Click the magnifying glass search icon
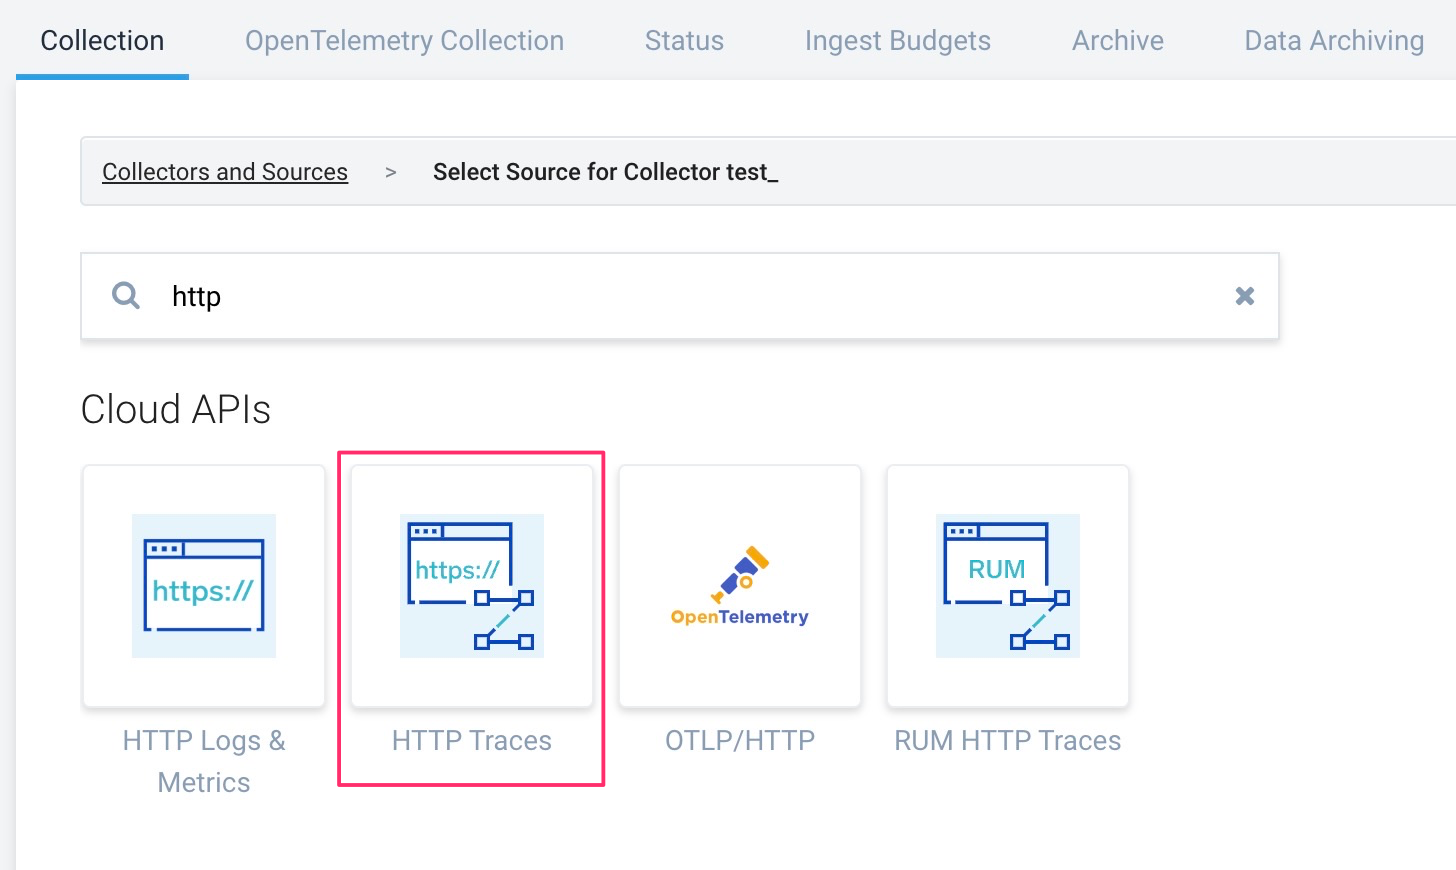Image resolution: width=1456 pixels, height=870 pixels. point(126,296)
